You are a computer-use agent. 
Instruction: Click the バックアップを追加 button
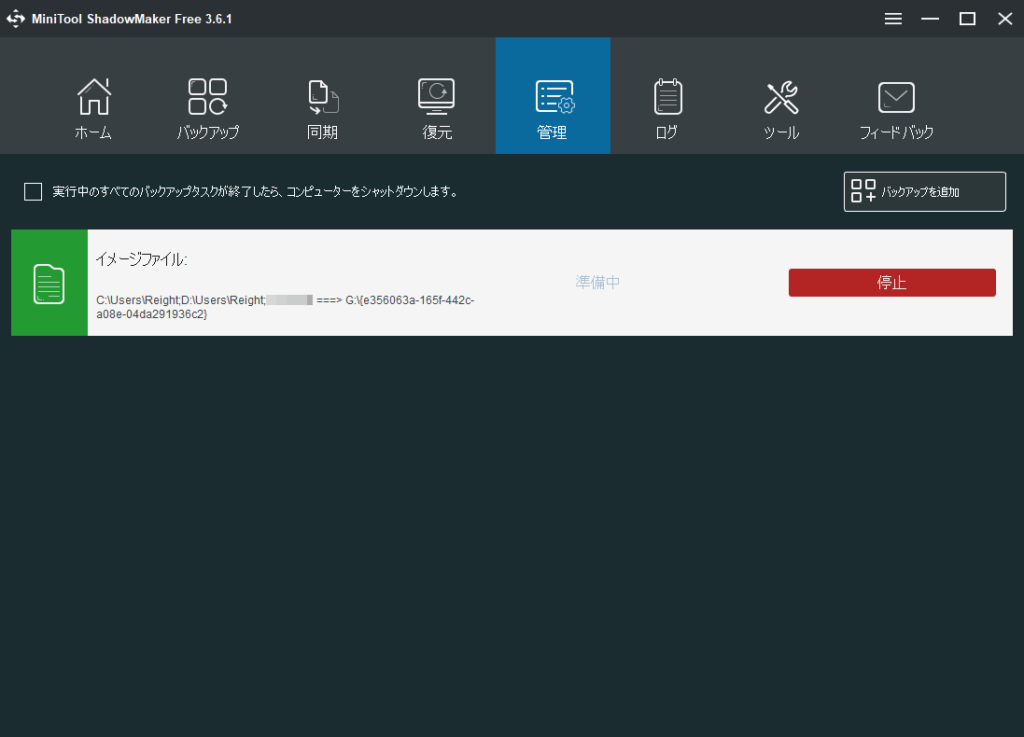[924, 192]
